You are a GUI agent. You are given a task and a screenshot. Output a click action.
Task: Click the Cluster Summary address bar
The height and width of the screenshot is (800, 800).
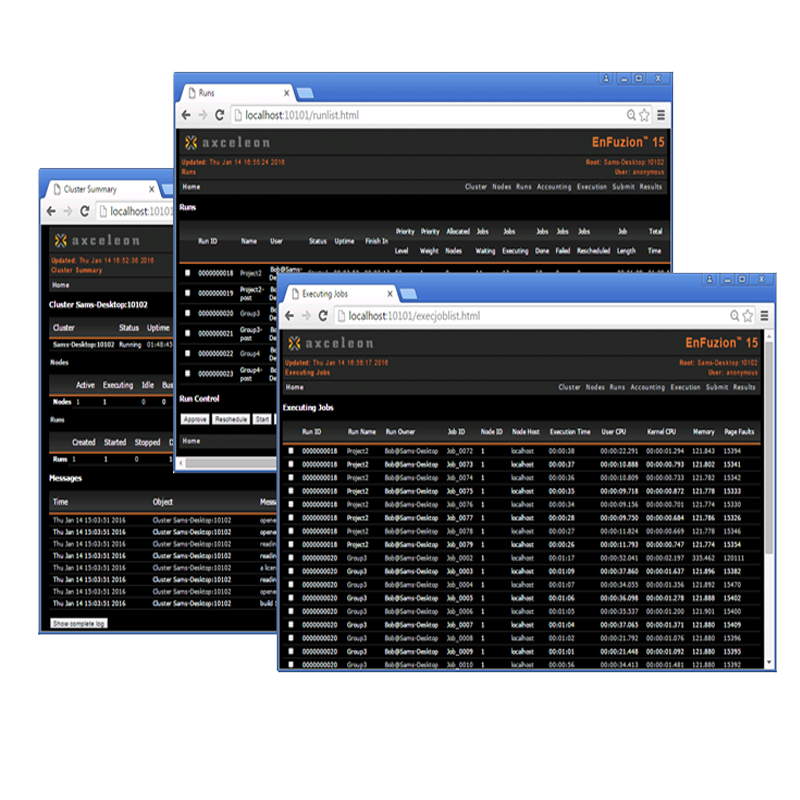pos(135,211)
